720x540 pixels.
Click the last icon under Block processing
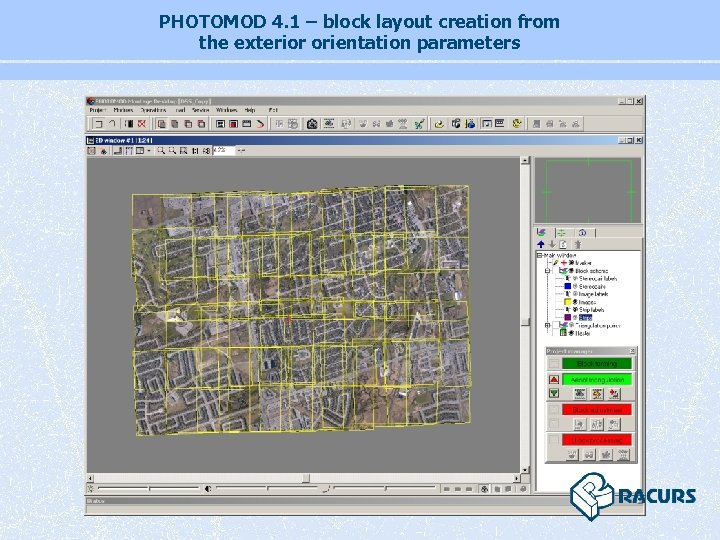pos(623,455)
